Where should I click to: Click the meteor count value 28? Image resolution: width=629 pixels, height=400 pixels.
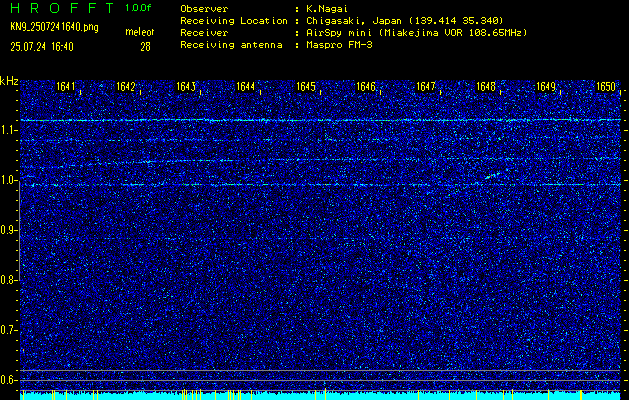[x=145, y=47]
